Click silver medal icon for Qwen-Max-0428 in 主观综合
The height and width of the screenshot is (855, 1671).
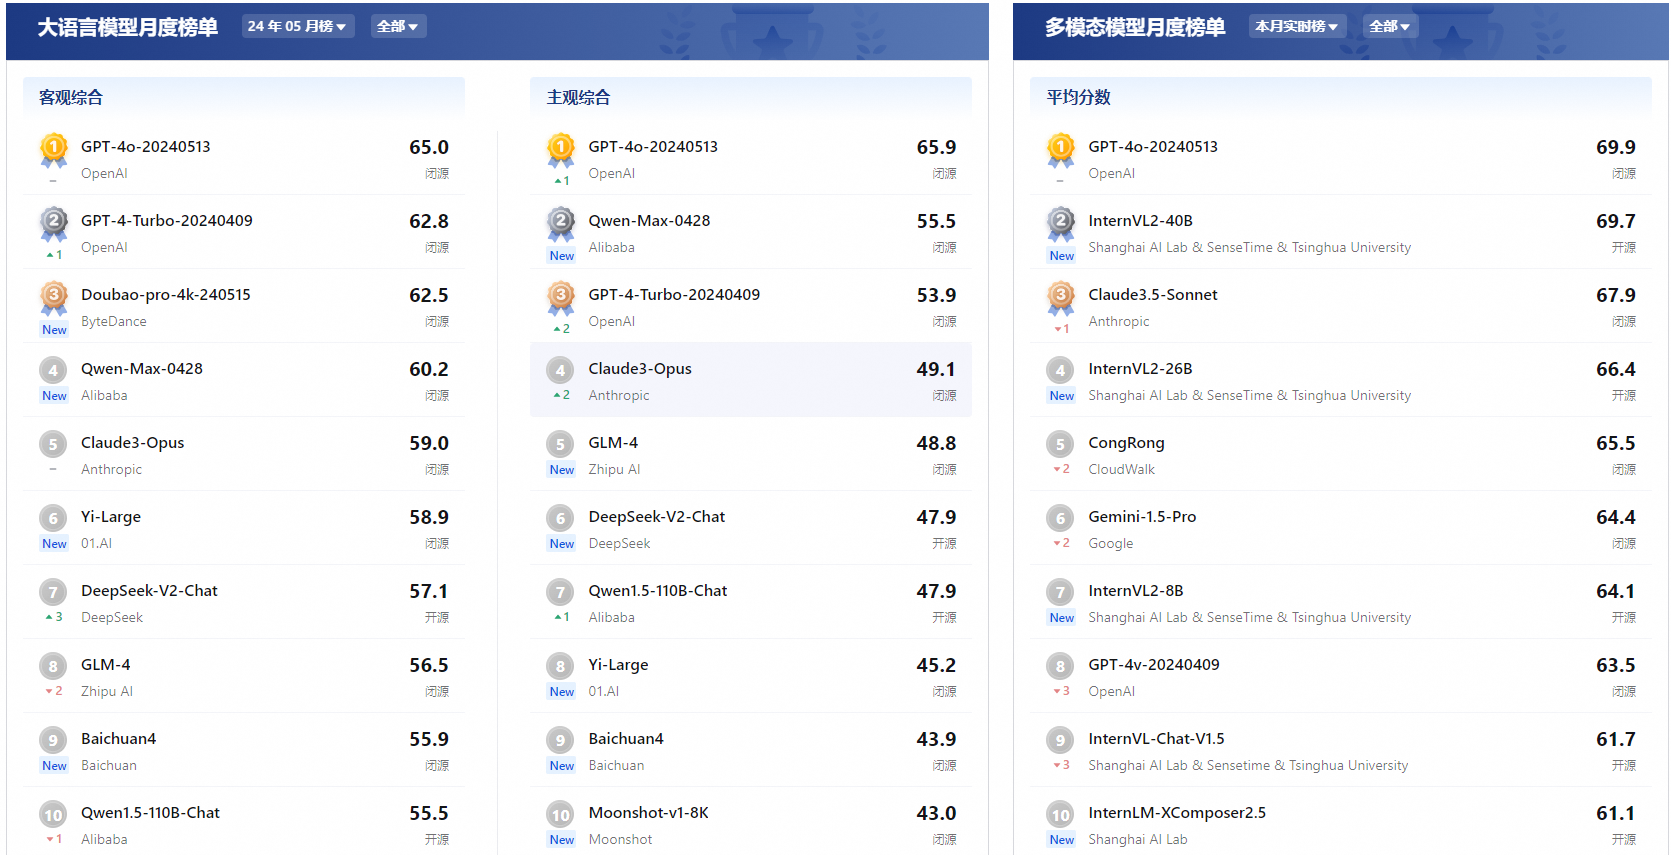tap(561, 225)
